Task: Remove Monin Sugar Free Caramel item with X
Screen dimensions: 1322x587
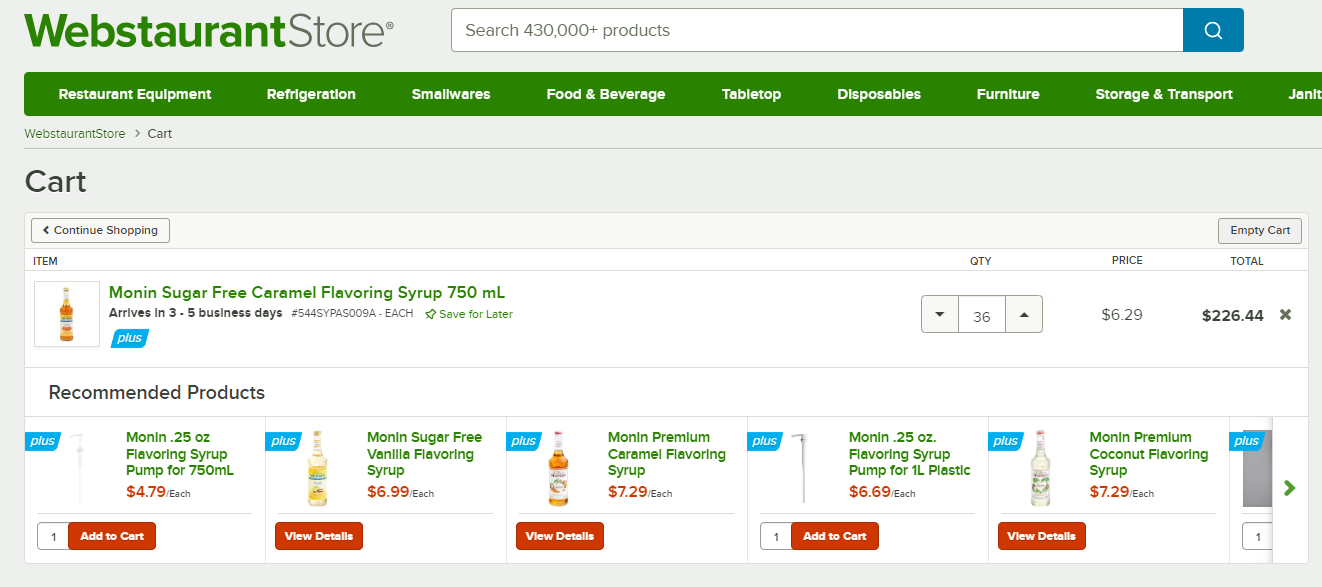Action: (x=1286, y=315)
